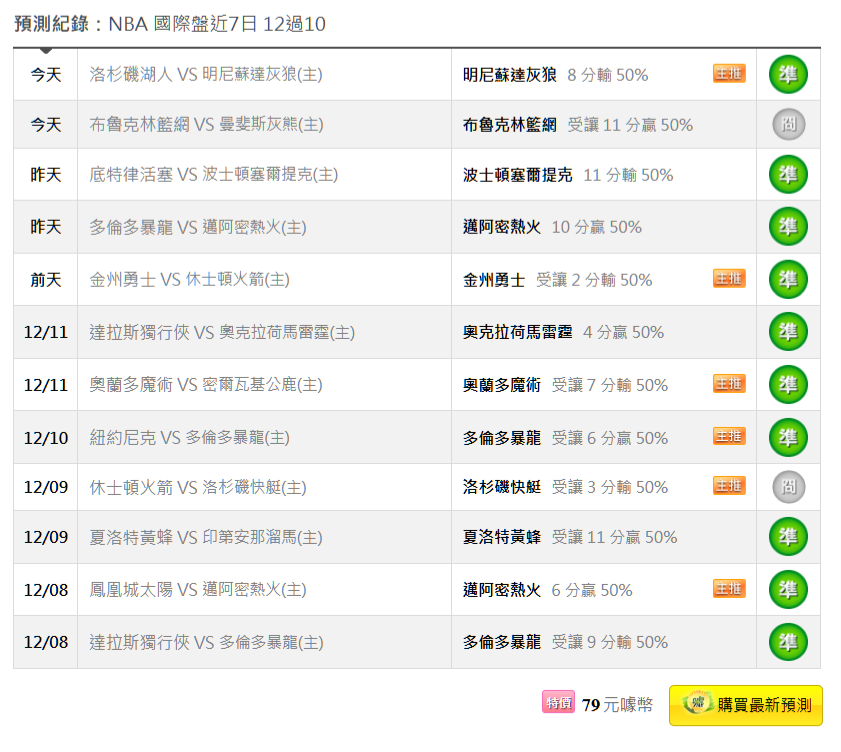Click the pink 特價 badge
Viewport: 841px width, 752px height.
tap(558, 702)
